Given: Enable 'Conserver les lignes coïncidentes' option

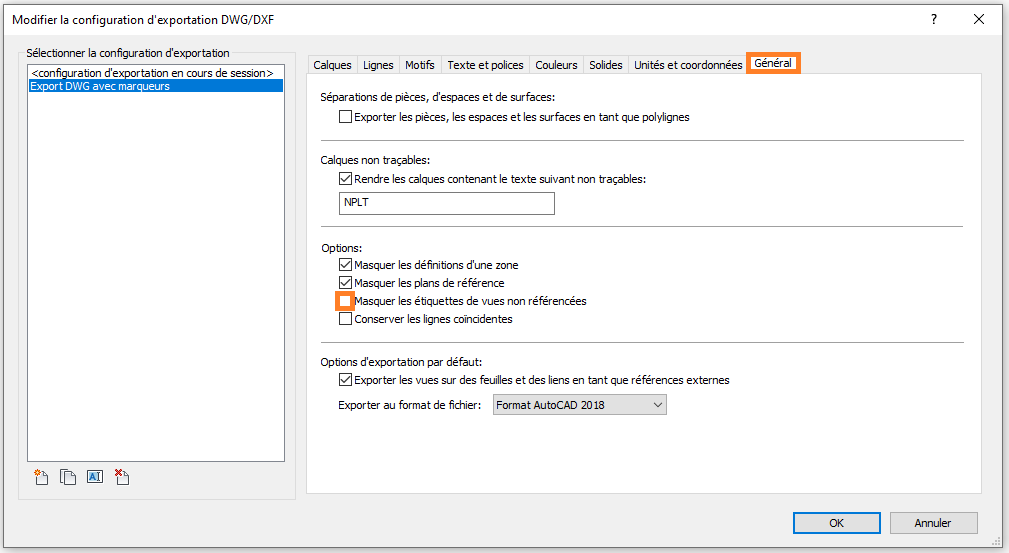Looking at the screenshot, I should (346, 319).
